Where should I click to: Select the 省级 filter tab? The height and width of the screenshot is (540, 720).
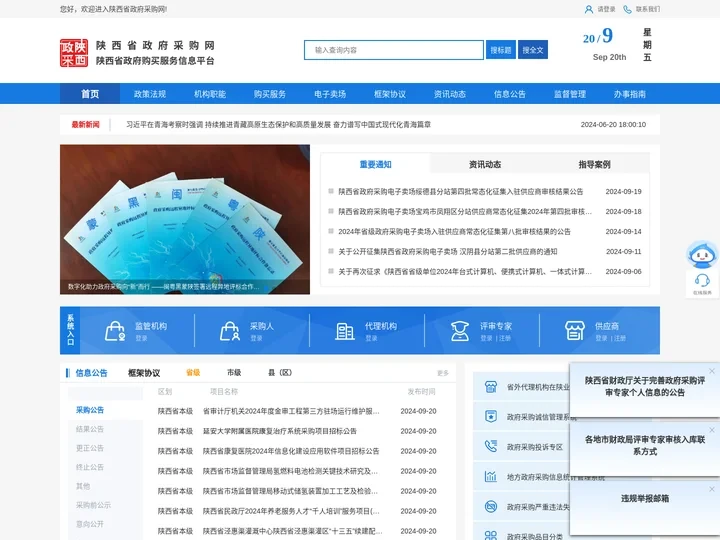(193, 372)
